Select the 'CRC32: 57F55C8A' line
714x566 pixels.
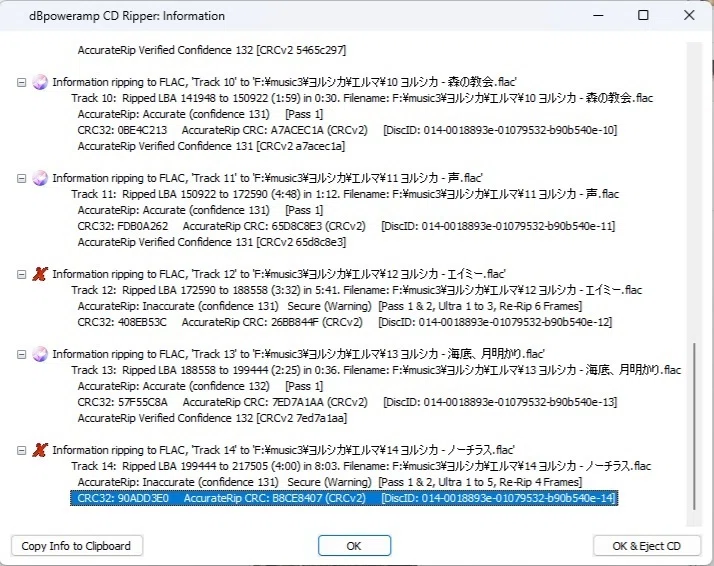click(x=347, y=402)
